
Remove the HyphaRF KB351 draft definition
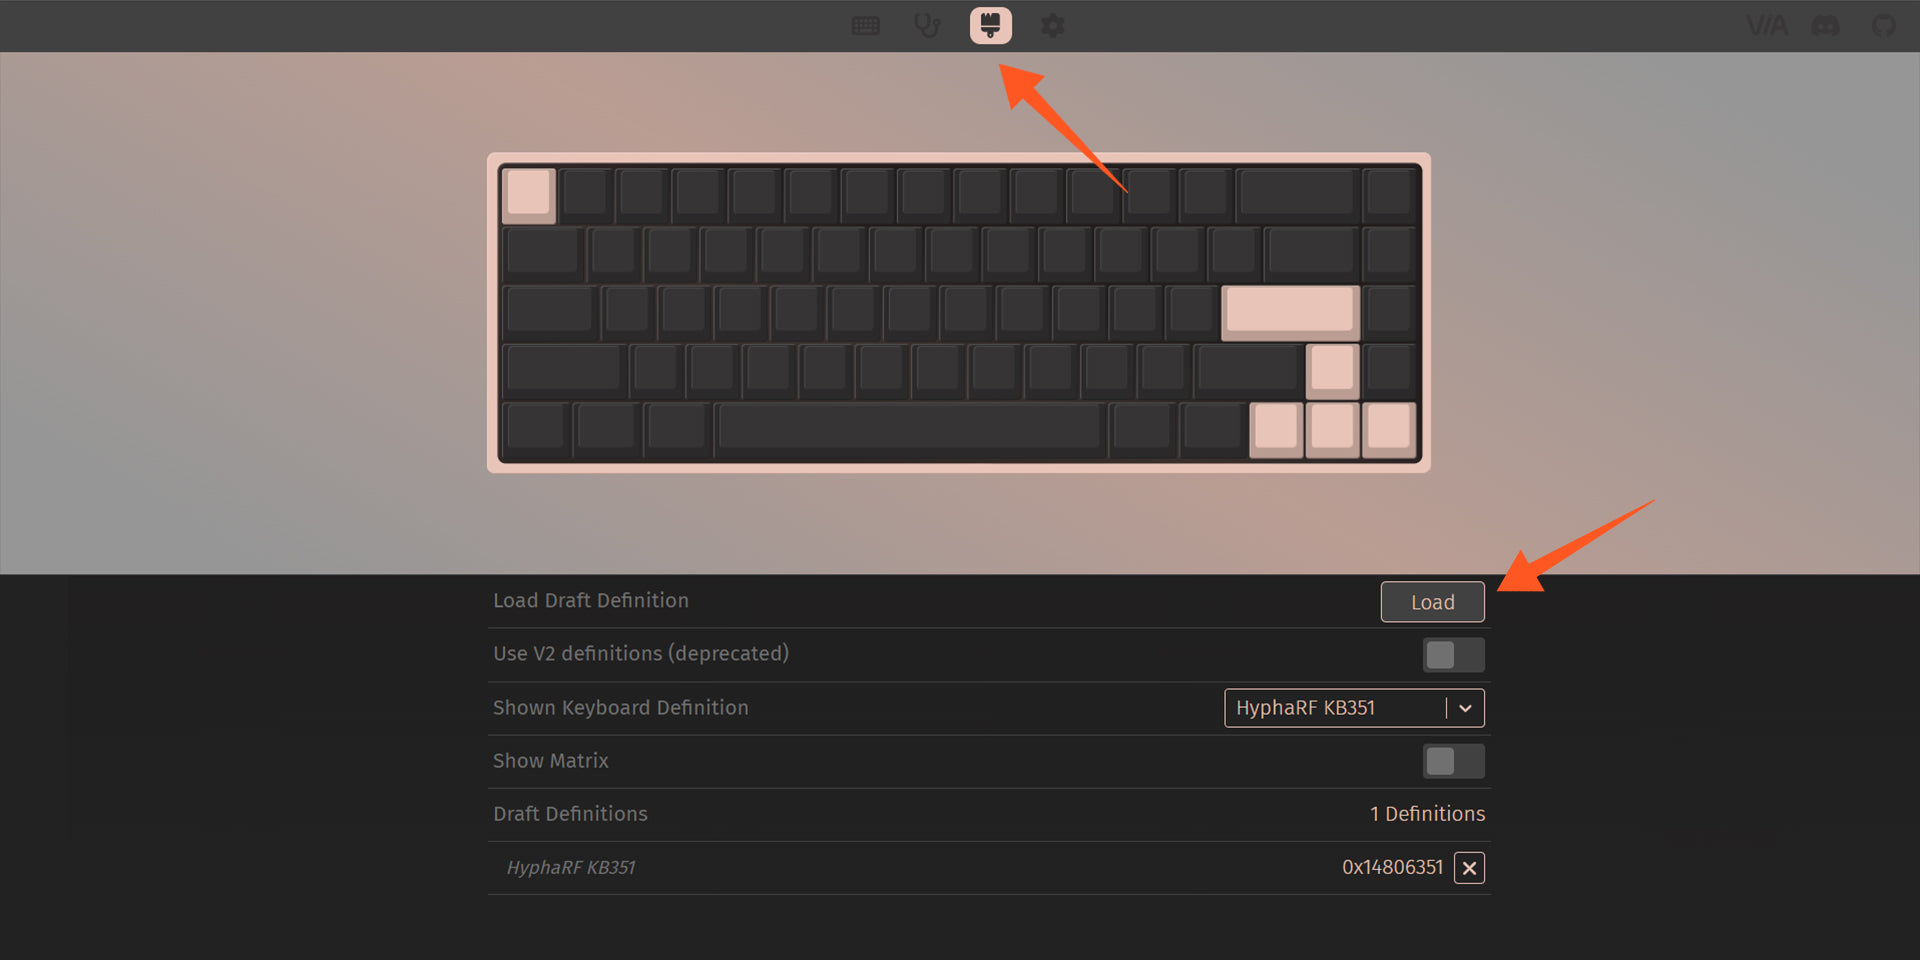pyautogui.click(x=1469, y=868)
